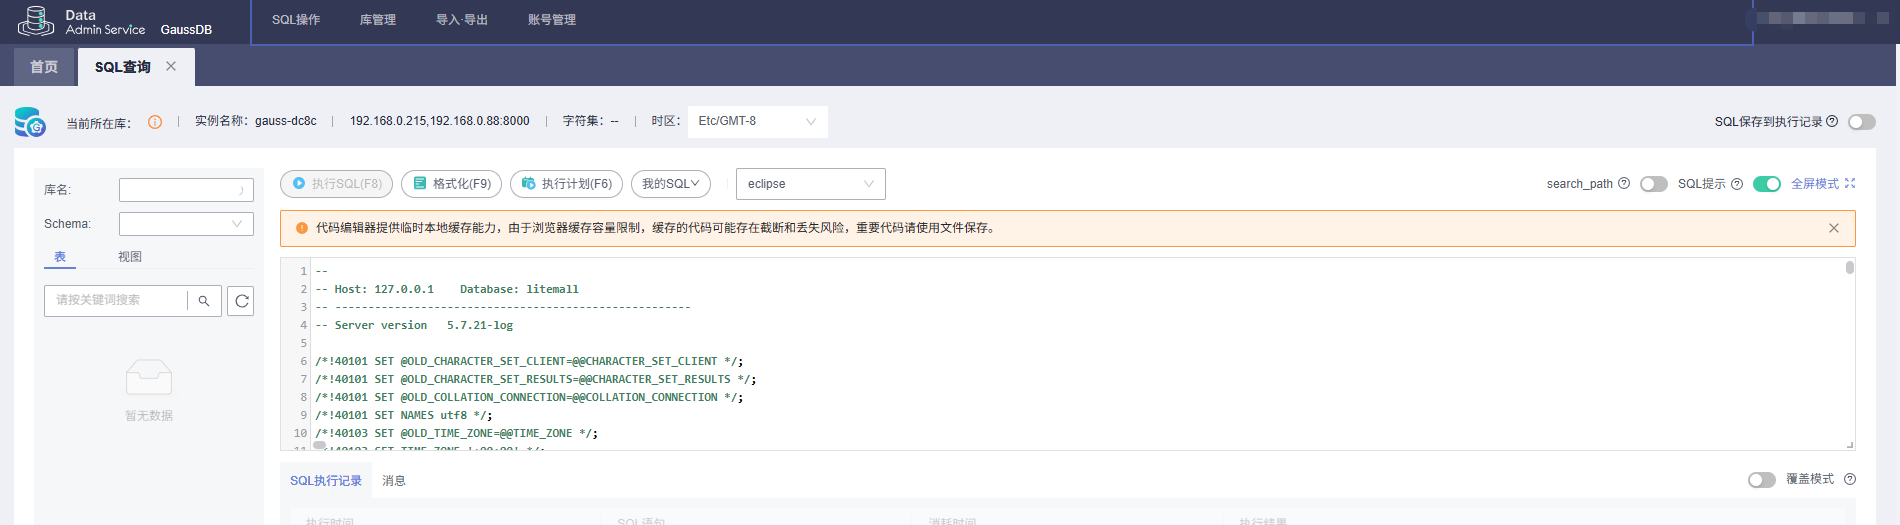Turn off the SQL提示 toggle
This screenshot has height=525, width=1900.
tap(1767, 184)
